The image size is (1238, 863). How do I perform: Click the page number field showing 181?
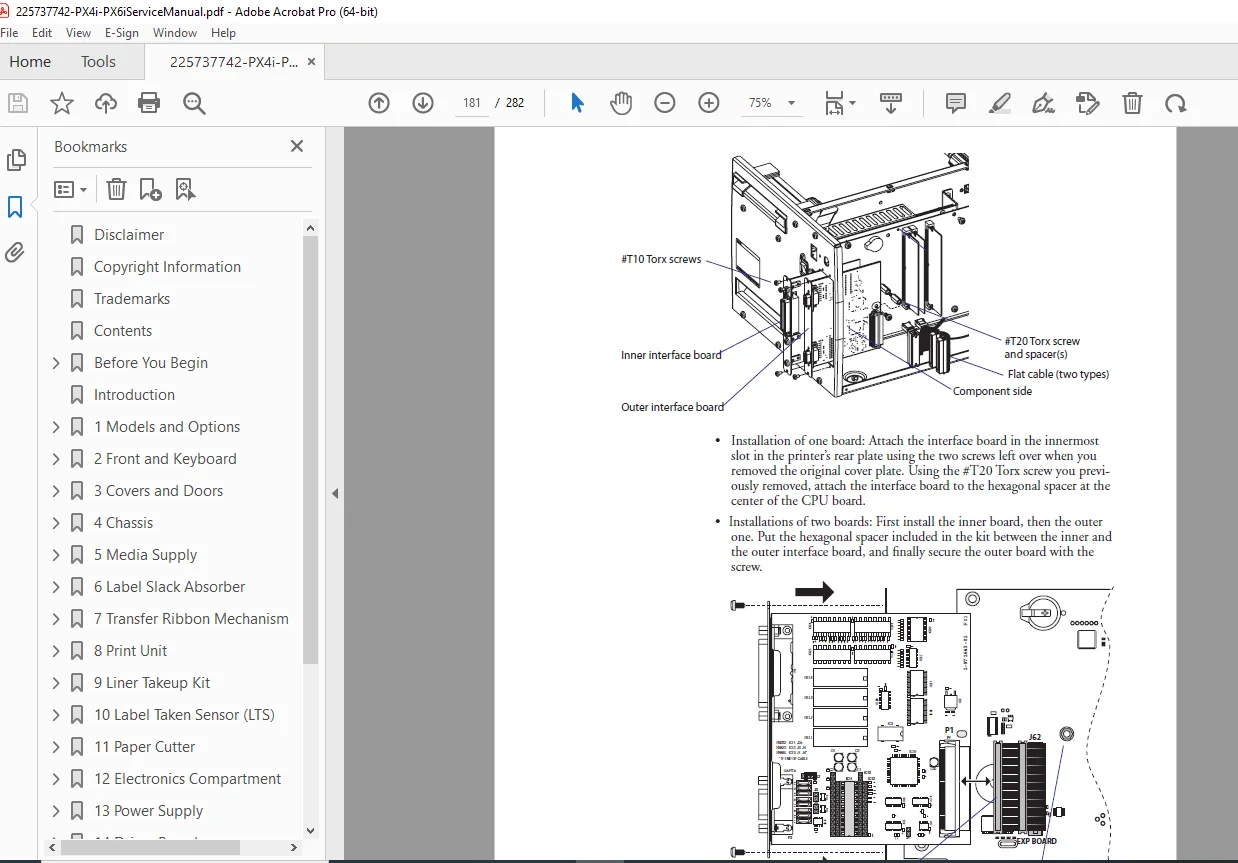click(473, 103)
